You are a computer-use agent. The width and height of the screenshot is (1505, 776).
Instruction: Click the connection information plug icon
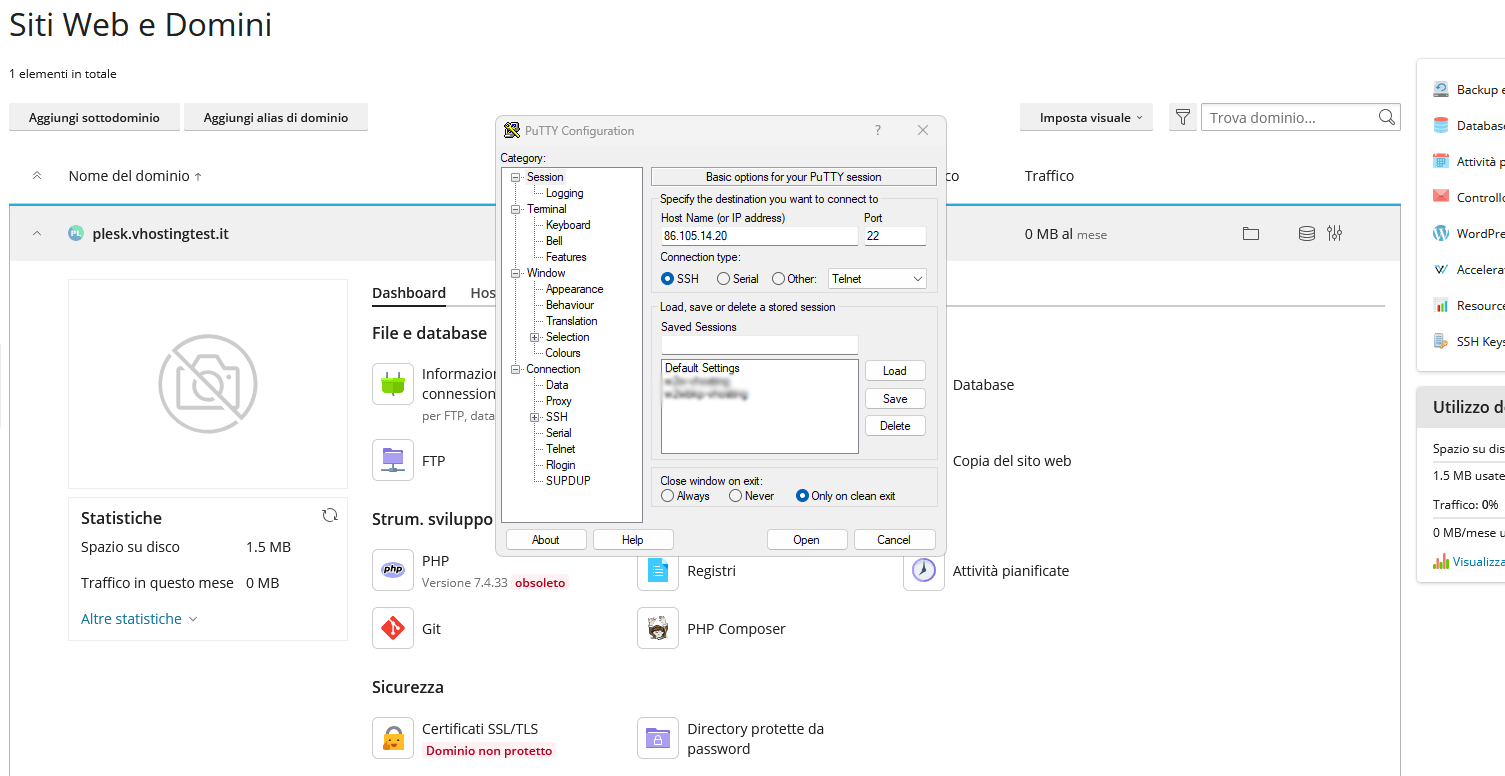[393, 384]
